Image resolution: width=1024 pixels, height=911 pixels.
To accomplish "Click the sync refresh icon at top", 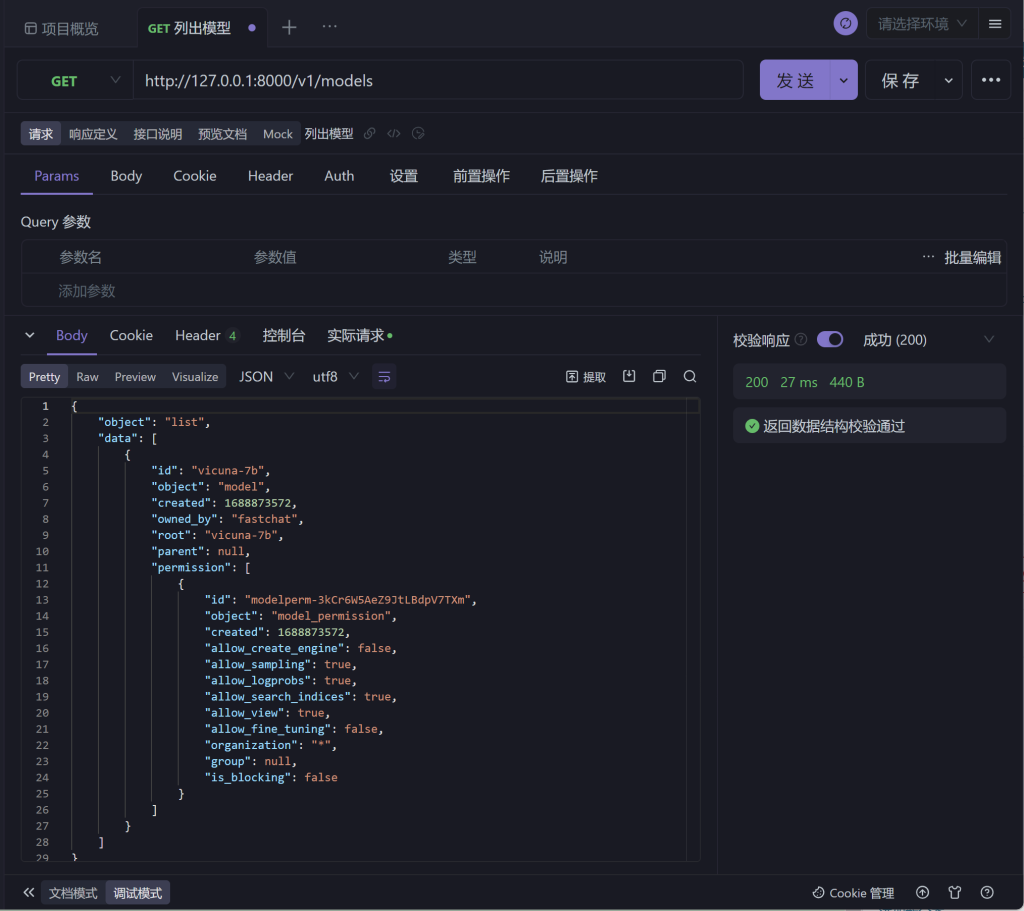I will [845, 24].
